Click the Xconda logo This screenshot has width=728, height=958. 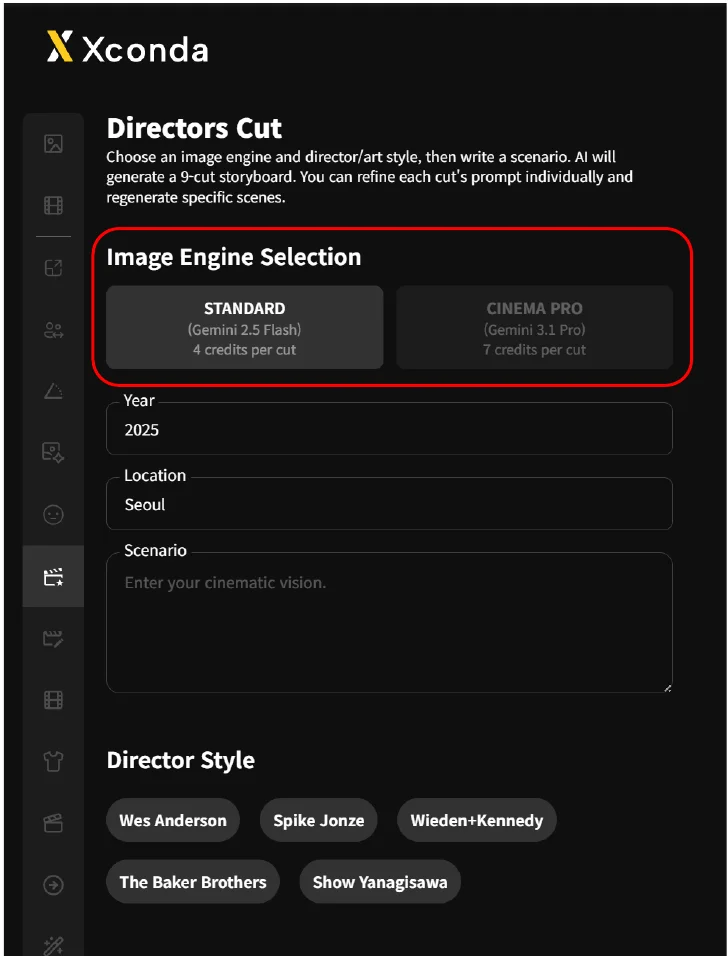tap(128, 48)
